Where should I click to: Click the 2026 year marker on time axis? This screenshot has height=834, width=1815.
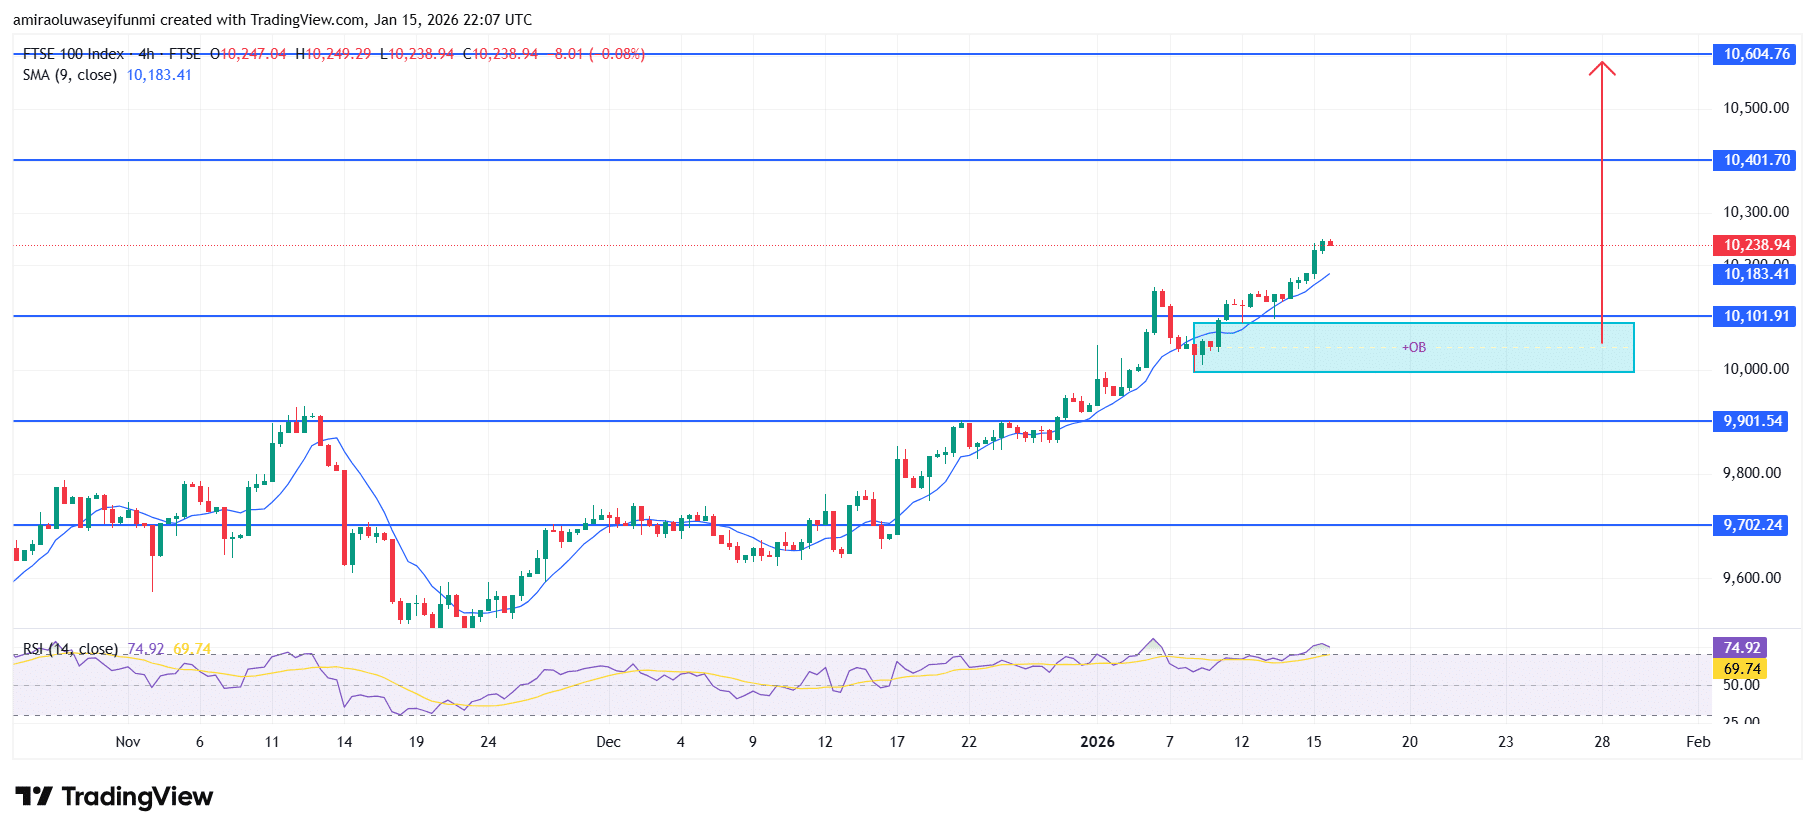click(x=1097, y=742)
